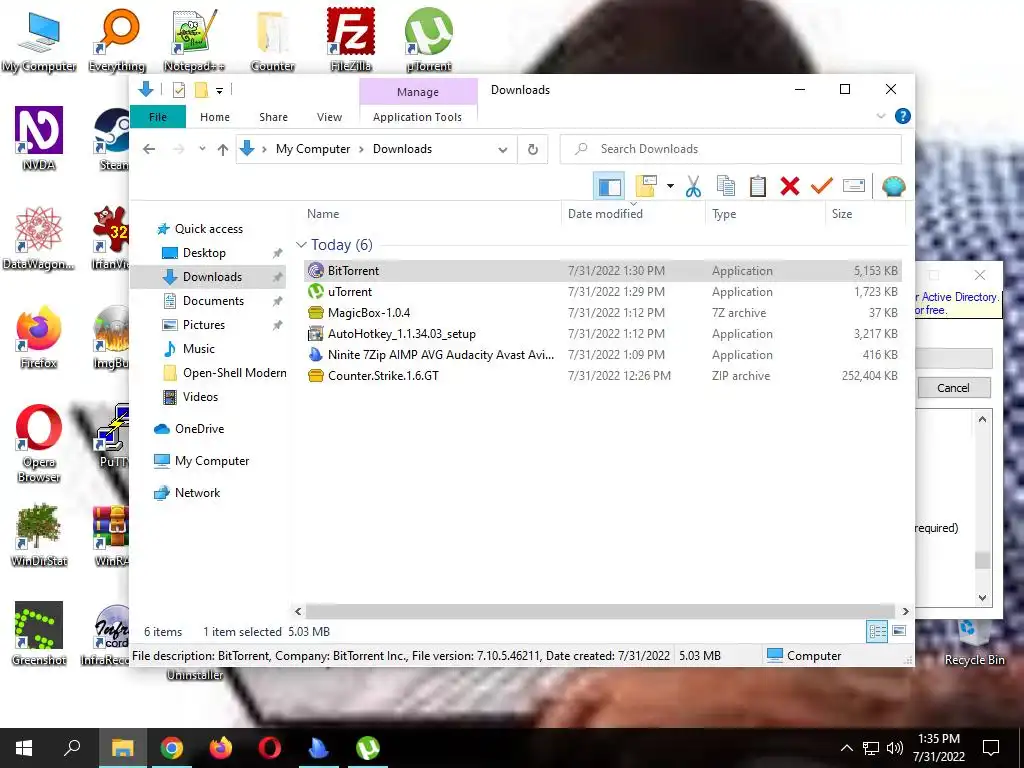Click the orange checkmark Properties icon
The image size is (1024, 768).
[x=822, y=187]
